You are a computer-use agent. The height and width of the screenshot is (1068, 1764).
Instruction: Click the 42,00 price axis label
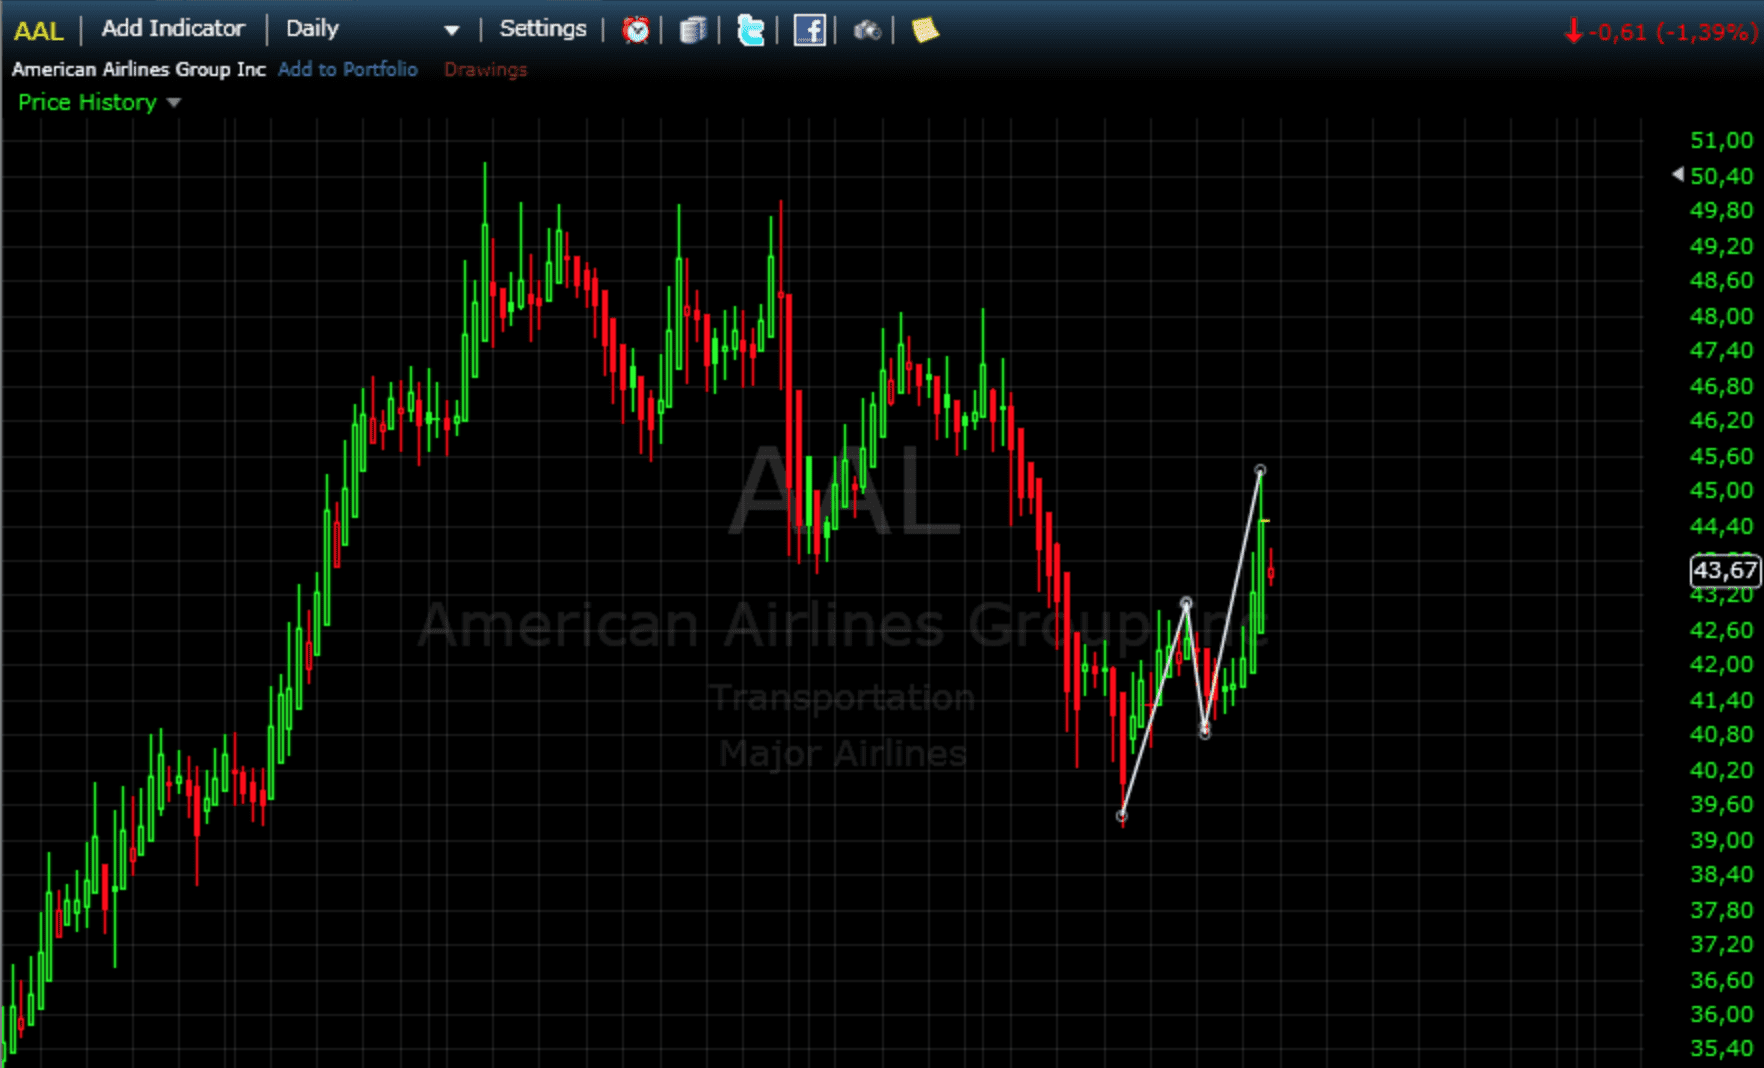click(x=1721, y=664)
